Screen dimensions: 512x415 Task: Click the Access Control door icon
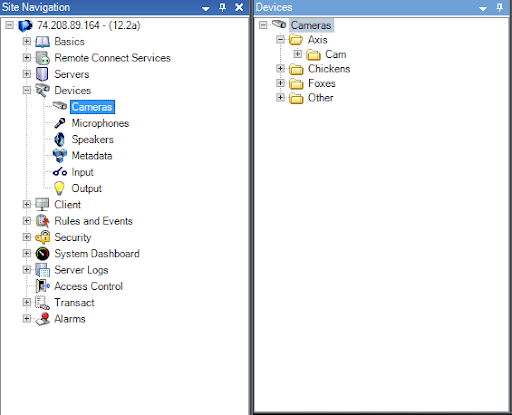point(43,286)
